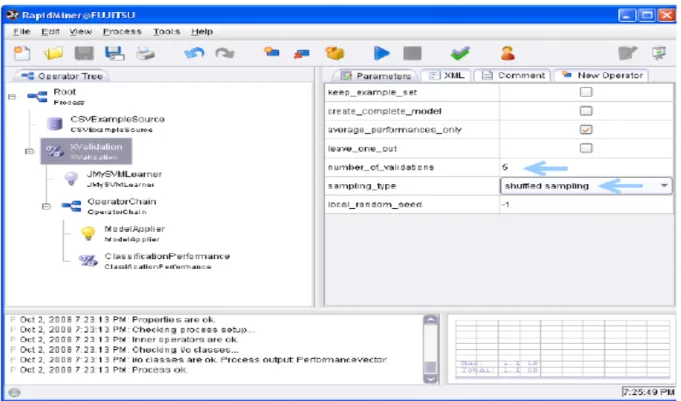The height and width of the screenshot is (401, 681).
Task: Switch to the XML tab
Action: coord(447,75)
